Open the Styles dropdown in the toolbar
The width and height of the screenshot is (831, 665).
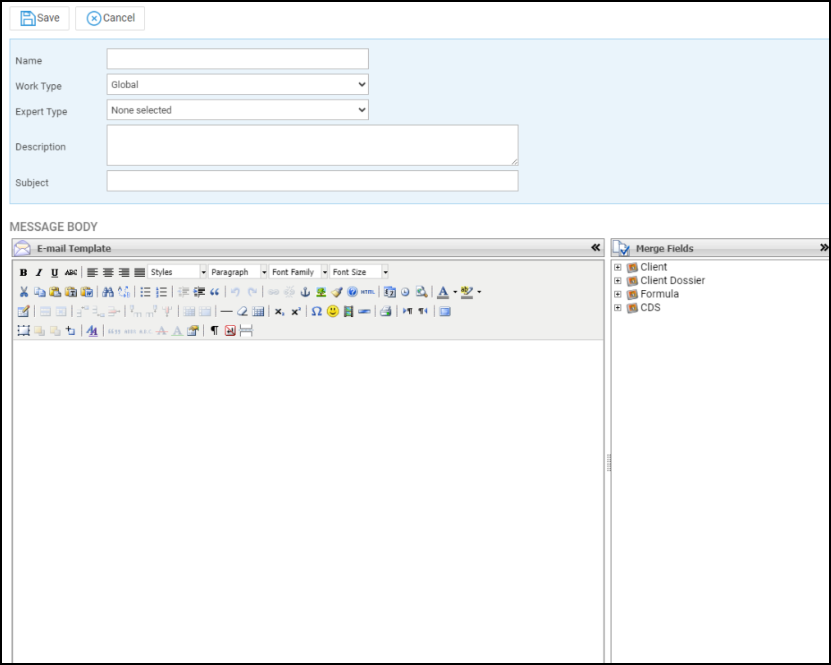click(x=178, y=272)
